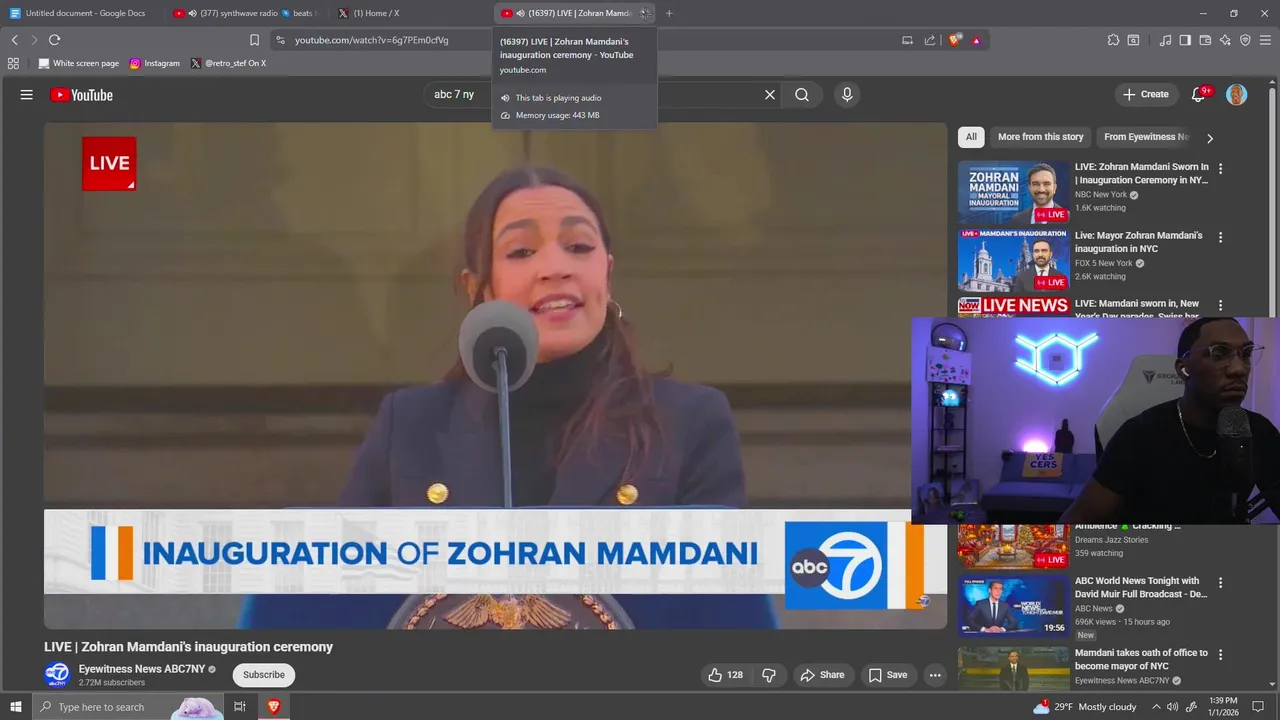Open Brave Shields lion icon
The height and width of the screenshot is (720, 1280).
pos(955,40)
